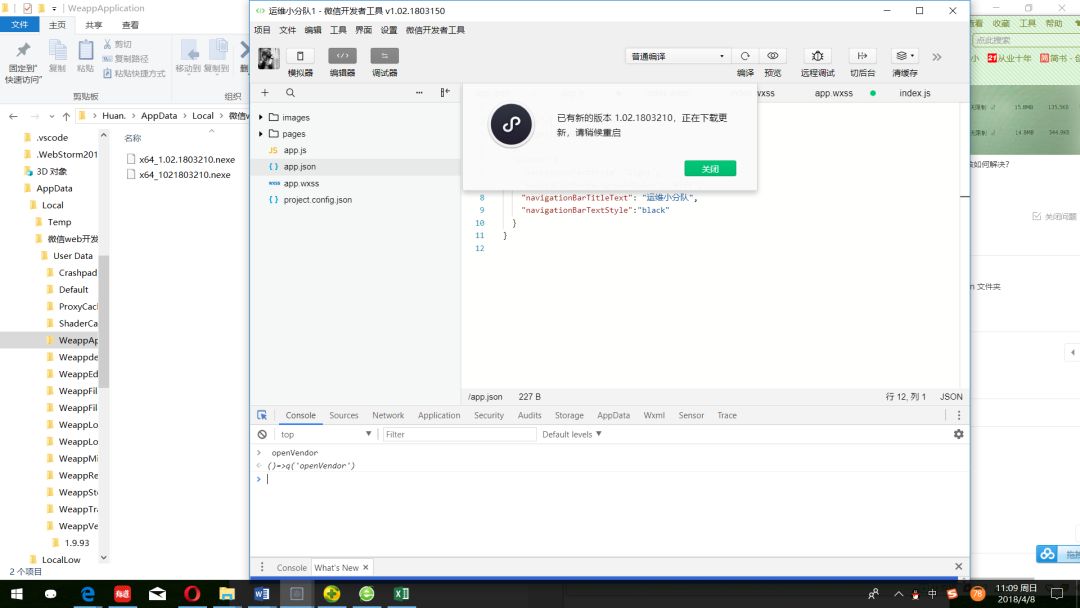Click the DevTools element inspector icon

262,415
